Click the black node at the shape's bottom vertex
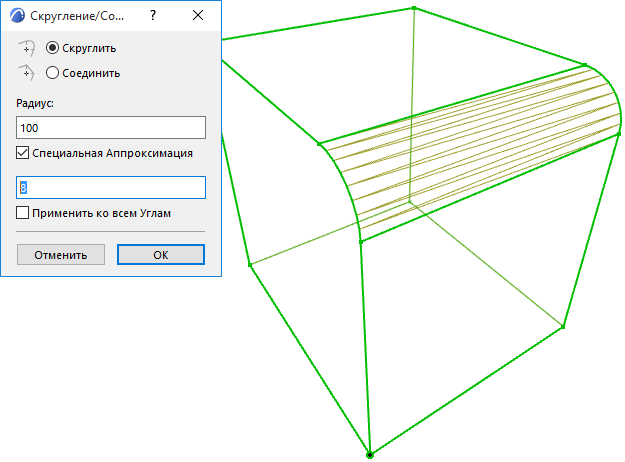The height and width of the screenshot is (462, 625). (x=370, y=454)
